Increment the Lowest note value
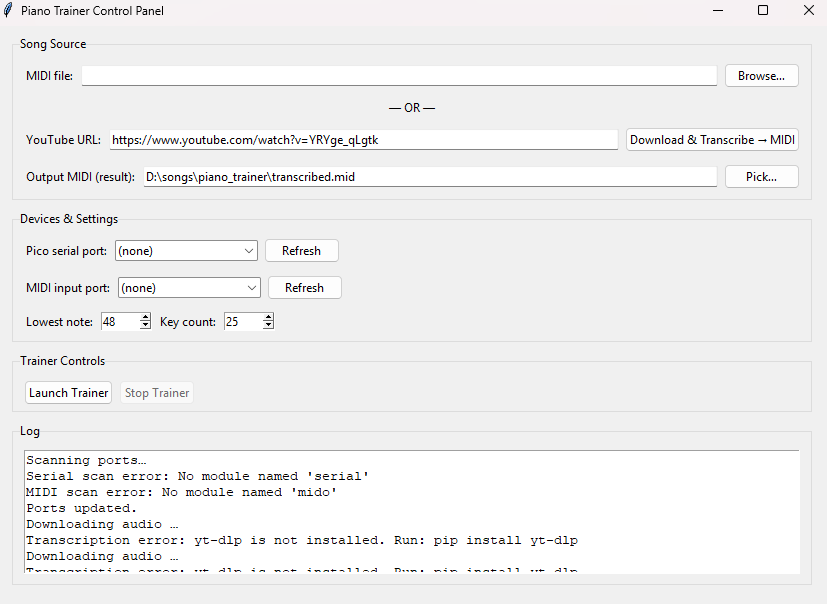This screenshot has width=827, height=604. pos(145,317)
